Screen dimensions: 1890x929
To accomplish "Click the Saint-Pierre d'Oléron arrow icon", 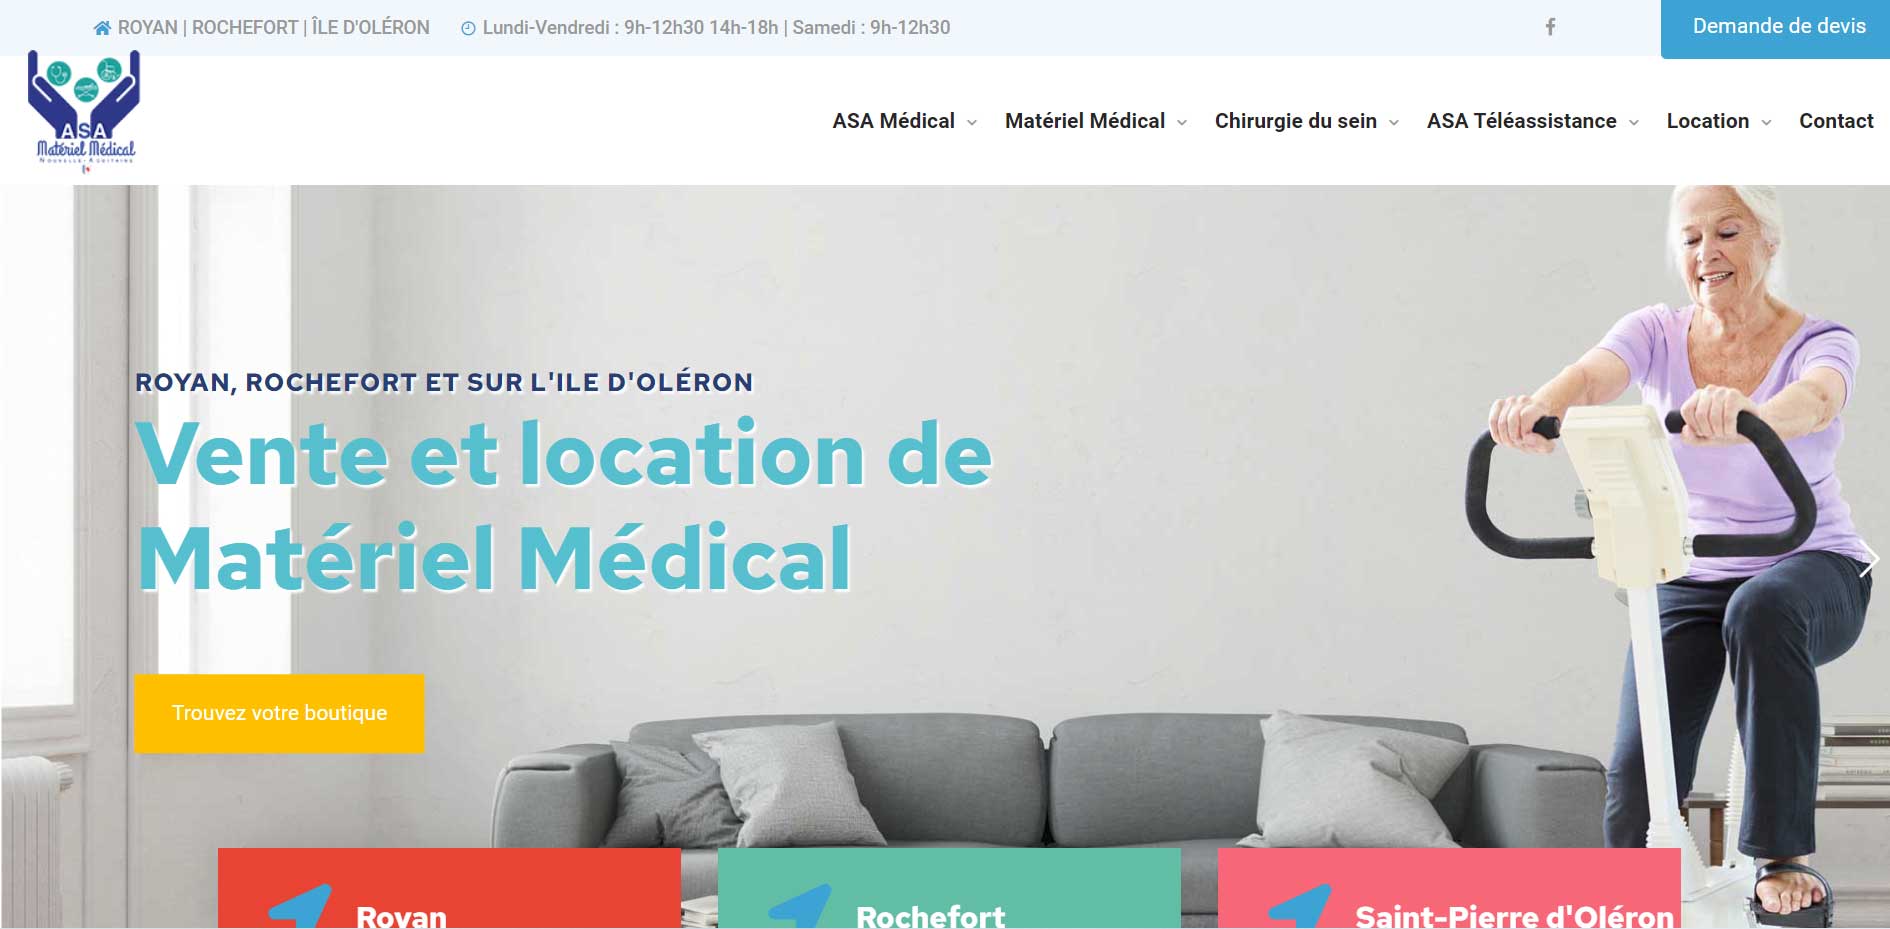I will [x=1300, y=906].
